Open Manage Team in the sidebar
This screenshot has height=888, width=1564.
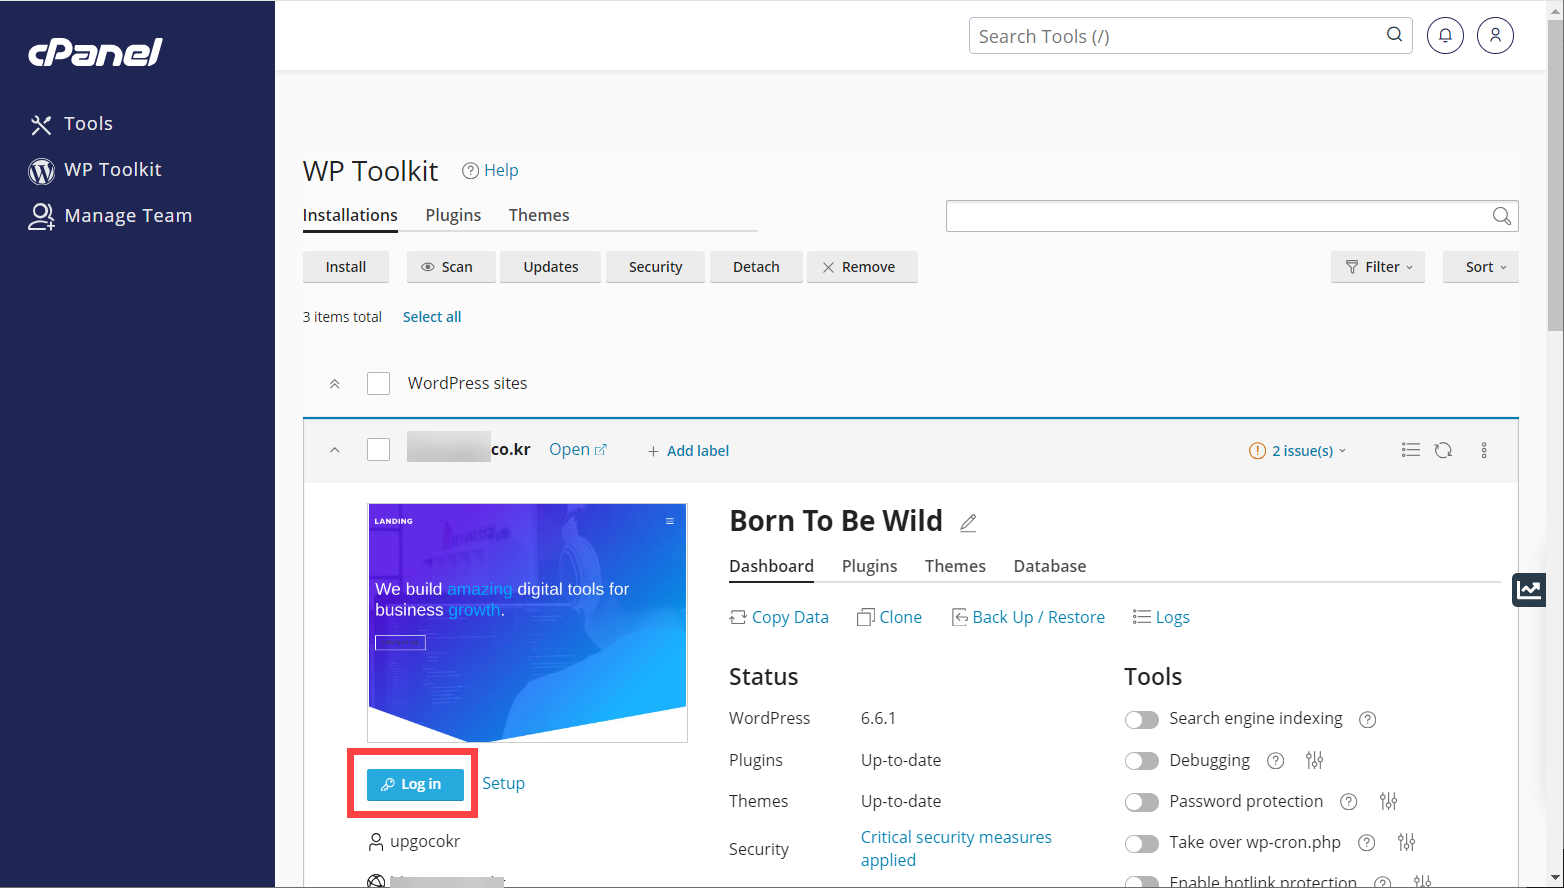click(110, 216)
